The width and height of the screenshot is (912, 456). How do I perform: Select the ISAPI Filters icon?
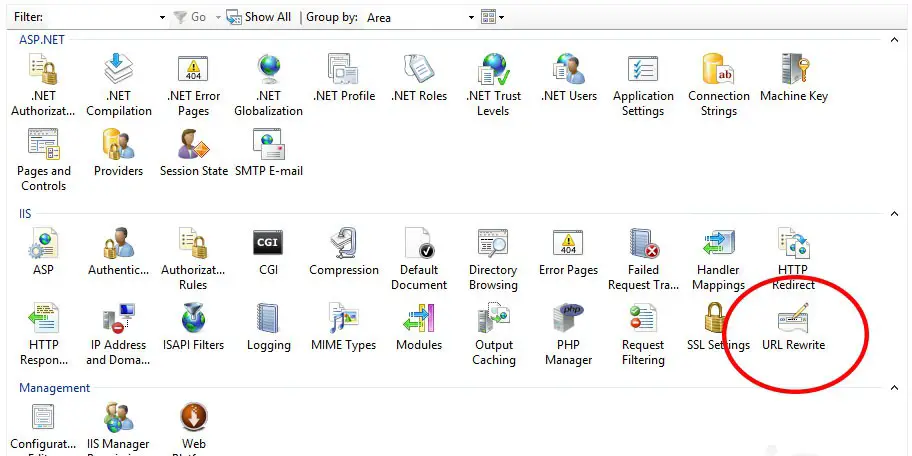pos(193,327)
